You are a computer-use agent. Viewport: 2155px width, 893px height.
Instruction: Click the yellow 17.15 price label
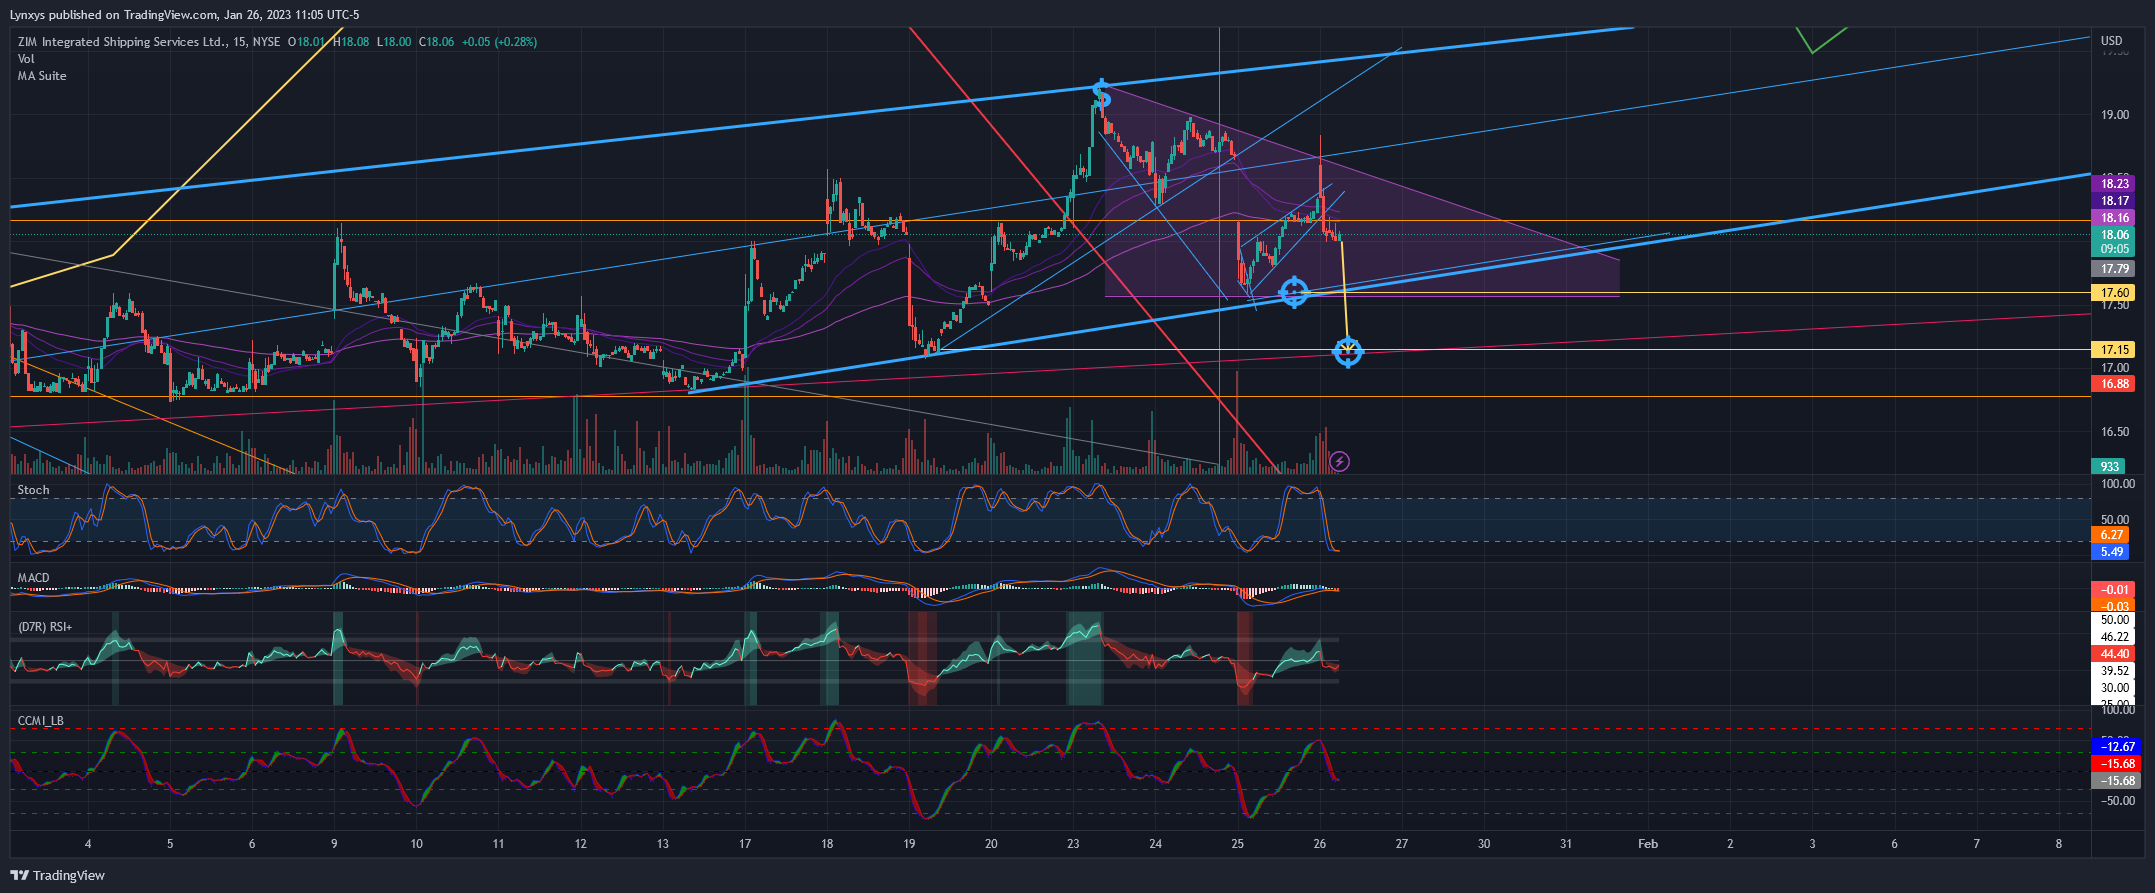2114,350
